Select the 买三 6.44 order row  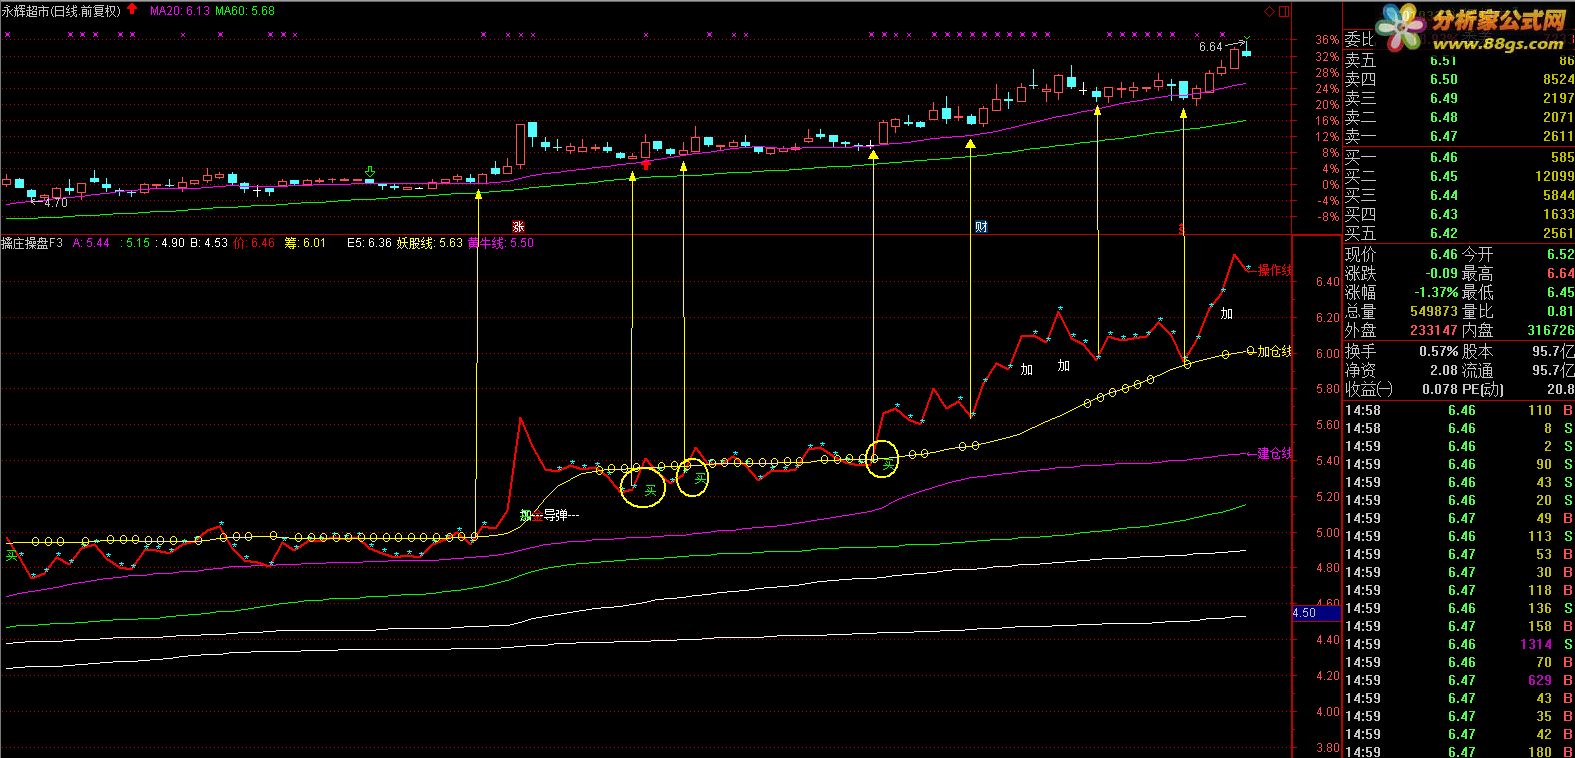tap(1459, 195)
